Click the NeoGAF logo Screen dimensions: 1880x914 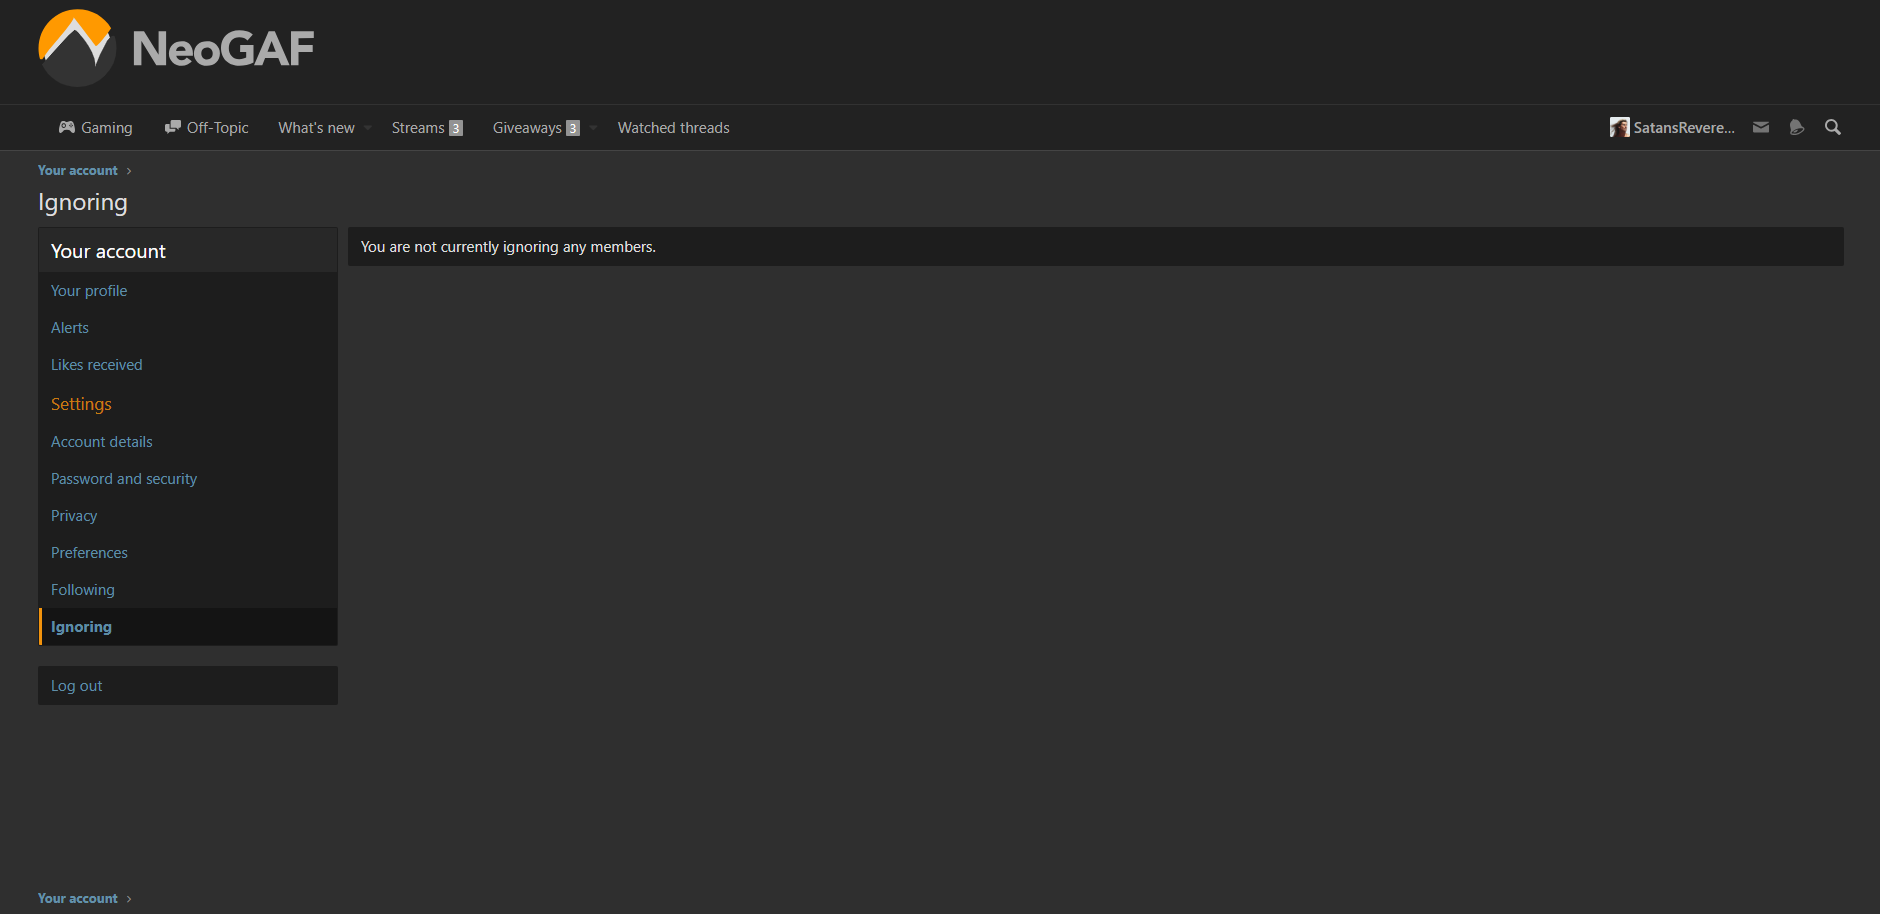[x=176, y=48]
